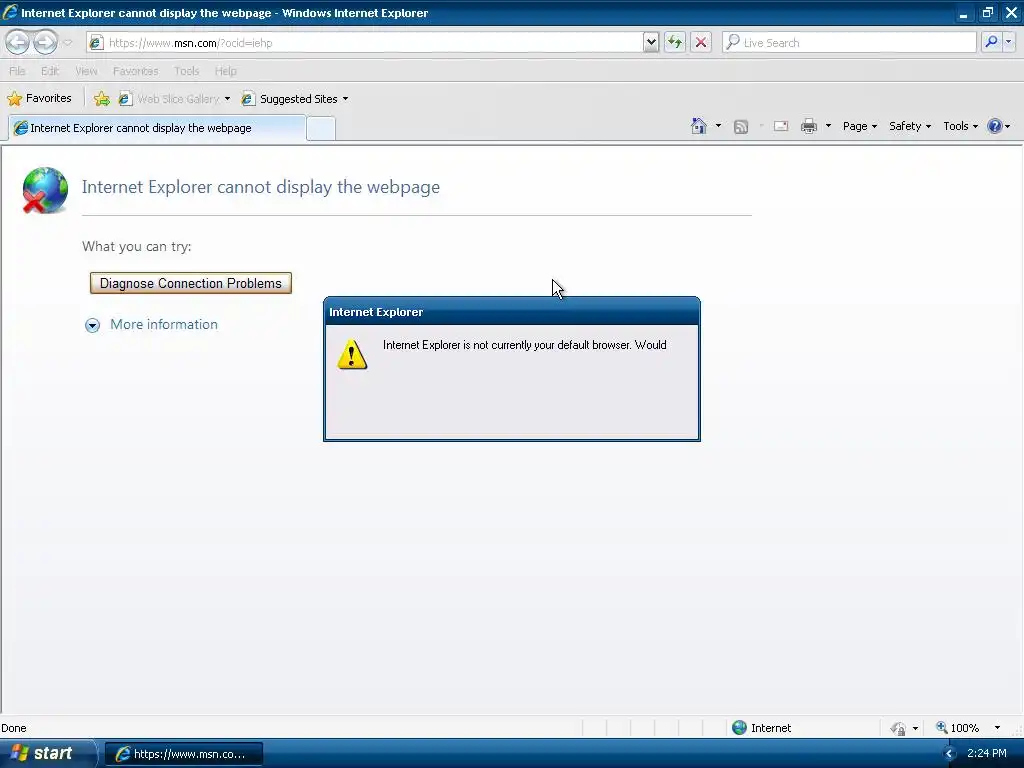Click the Forward navigation arrow

[x=45, y=42]
